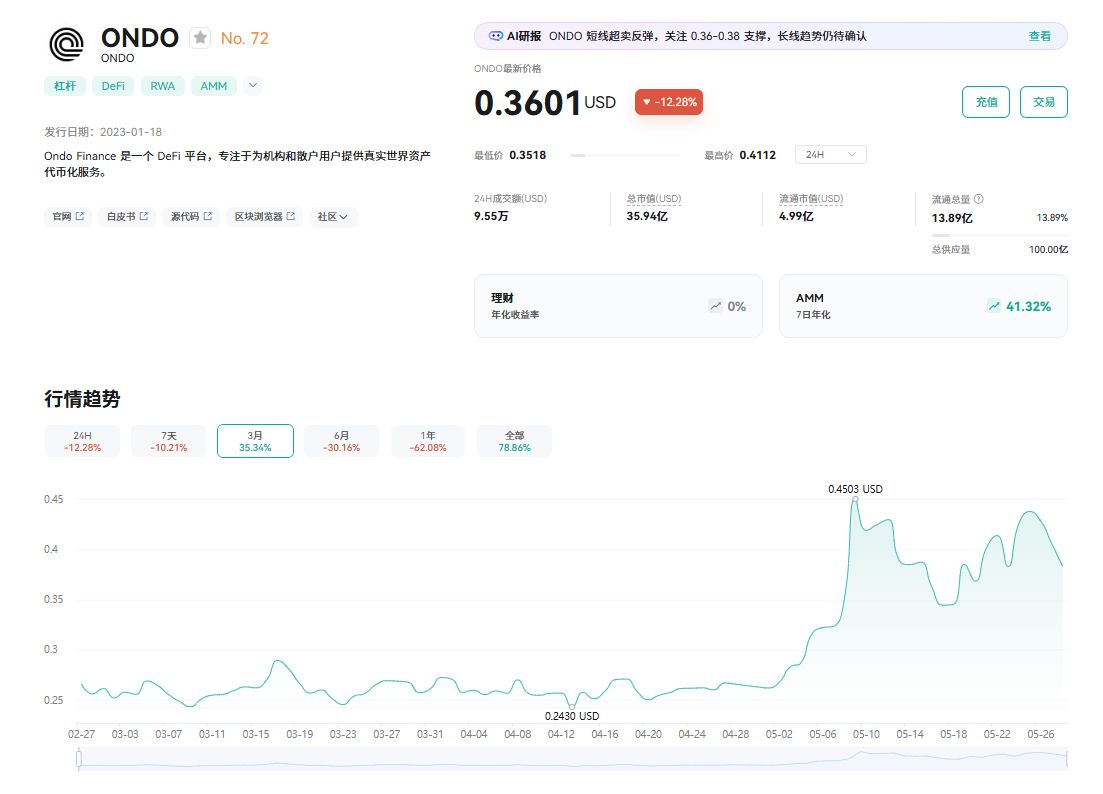Select the 全部 trend tab
The height and width of the screenshot is (794, 1103).
(514, 441)
